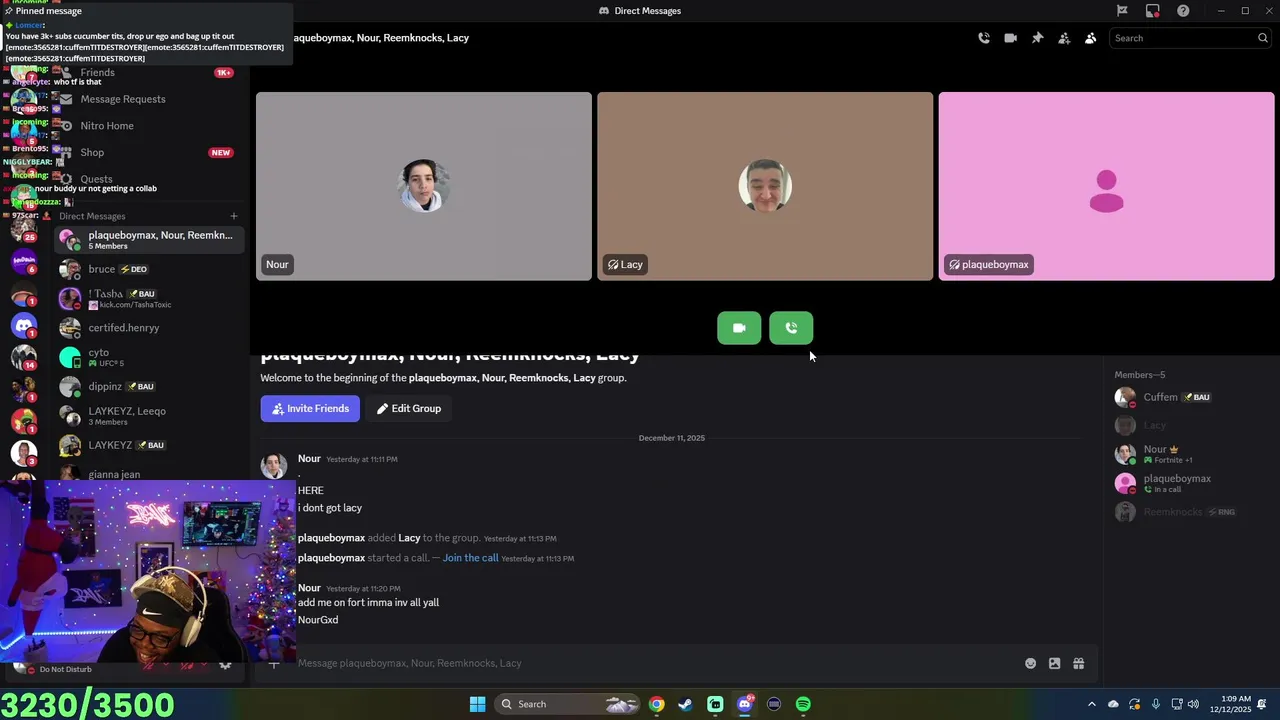1280x720 pixels.
Task: Open Discord taskbar icon
Action: coord(744,704)
